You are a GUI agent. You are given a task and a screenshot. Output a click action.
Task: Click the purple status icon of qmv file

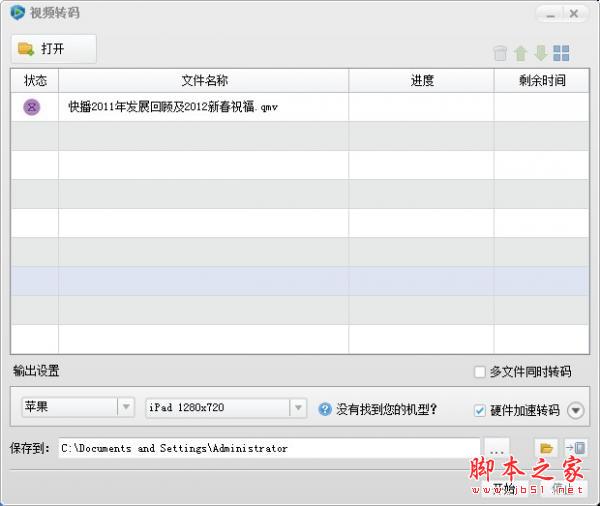coord(32,107)
